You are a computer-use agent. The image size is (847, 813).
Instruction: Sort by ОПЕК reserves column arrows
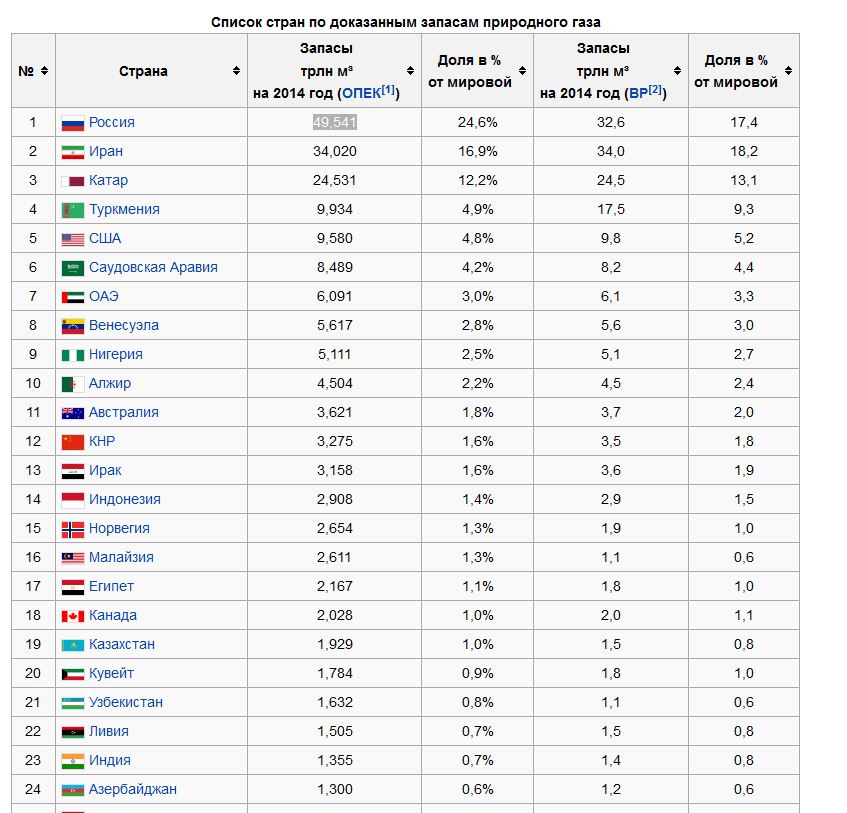(410, 71)
